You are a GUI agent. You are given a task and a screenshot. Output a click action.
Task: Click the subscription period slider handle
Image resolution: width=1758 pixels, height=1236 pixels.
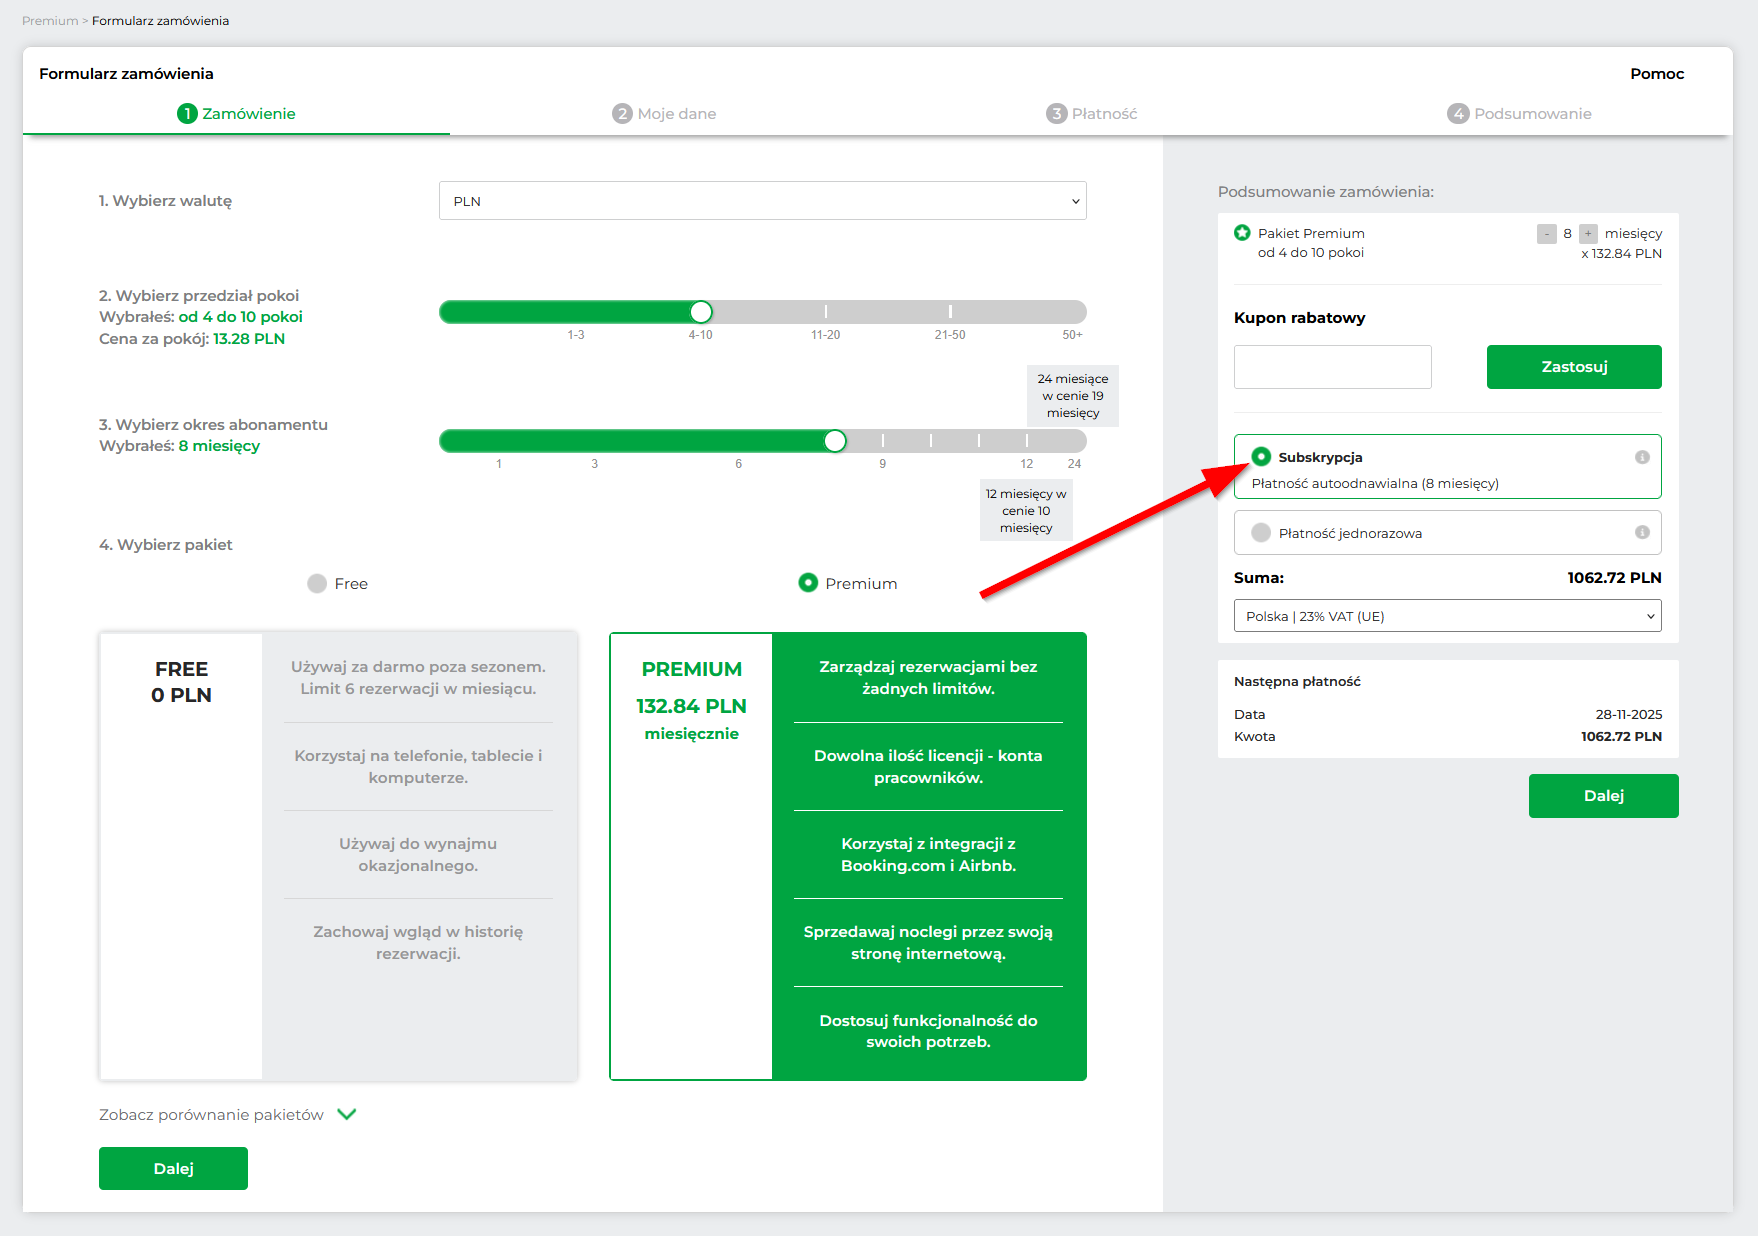pyautogui.click(x=835, y=441)
